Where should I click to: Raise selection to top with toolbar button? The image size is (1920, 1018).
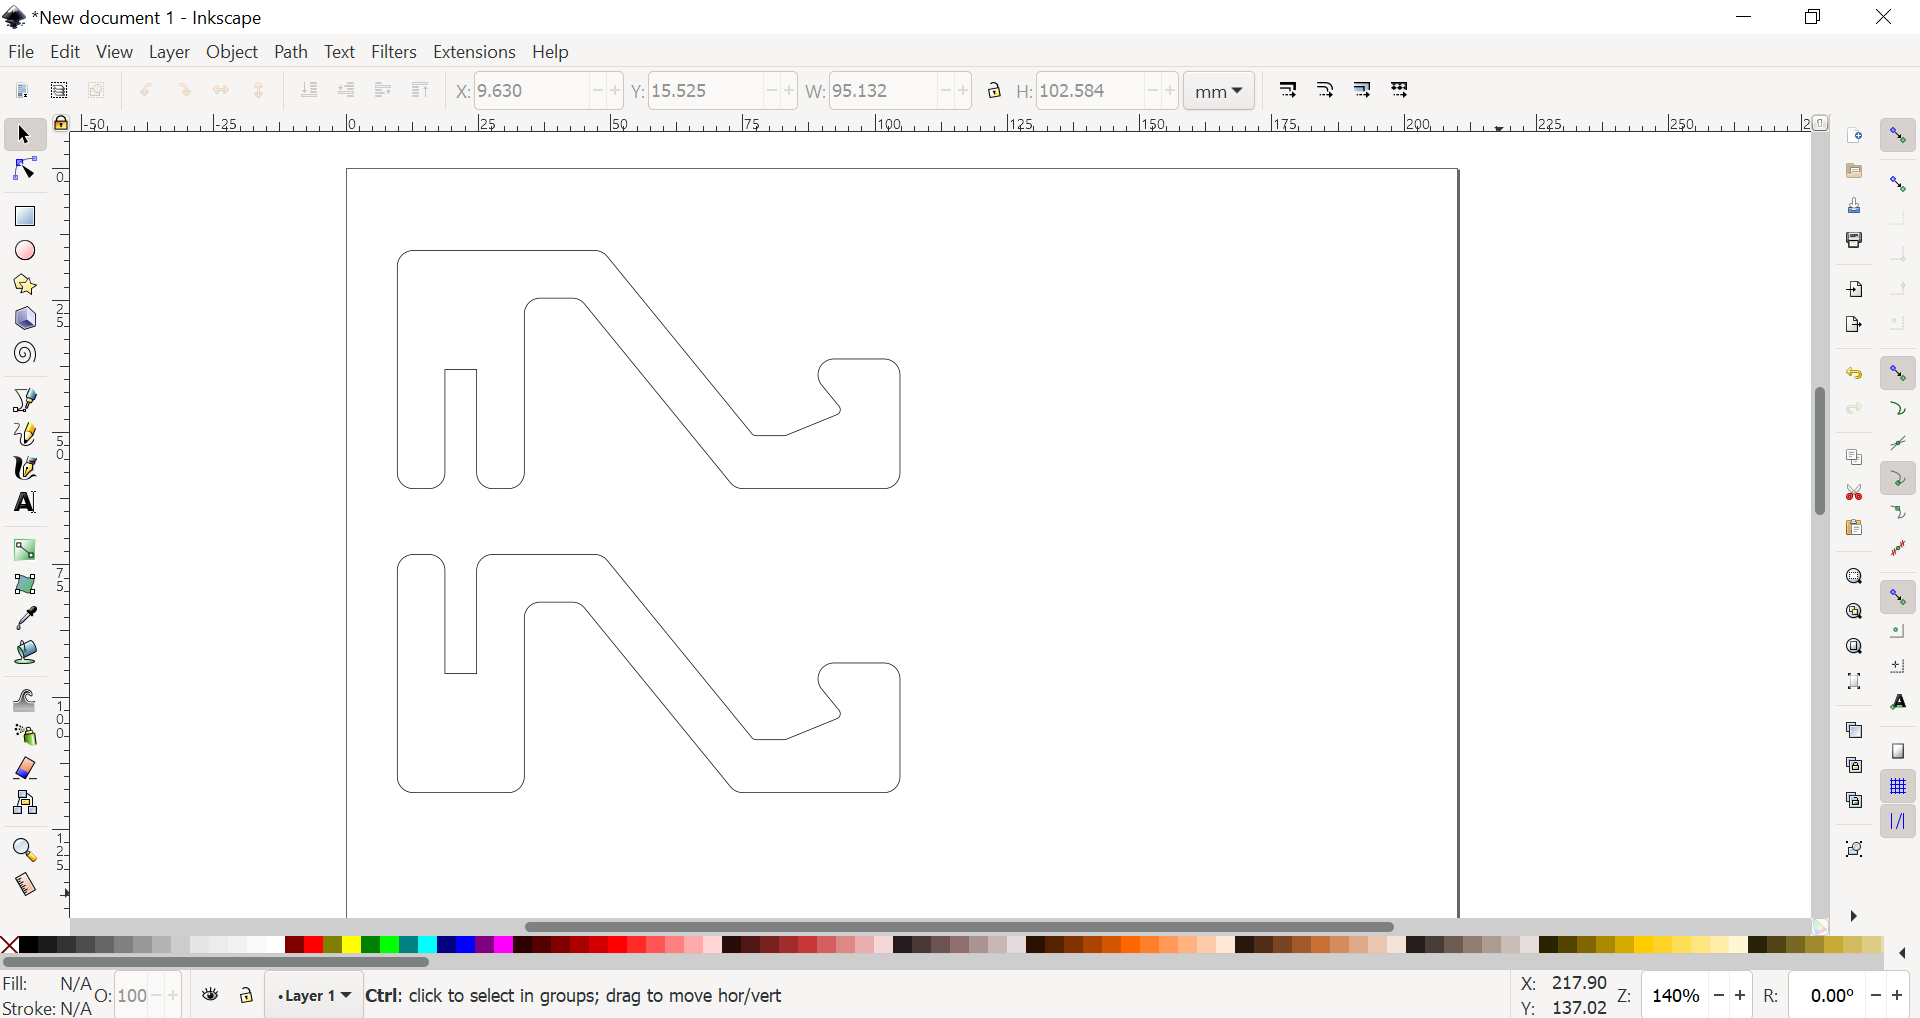pos(421,90)
